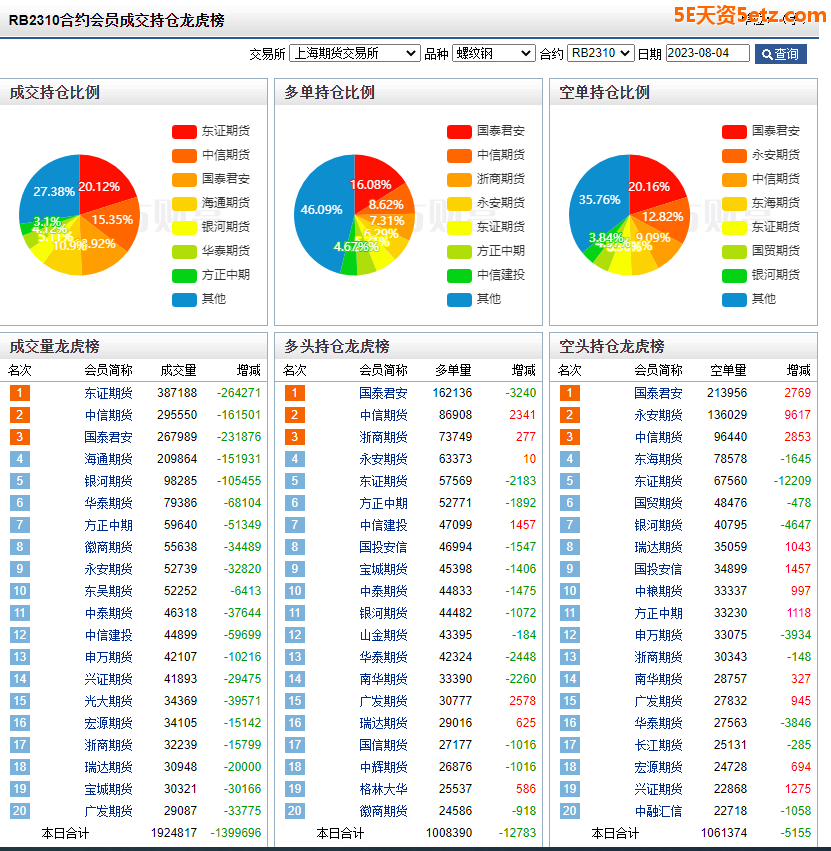
Task: Open 中信建投 in the 多头持仓龙虎榜 table
Action: click(x=383, y=525)
